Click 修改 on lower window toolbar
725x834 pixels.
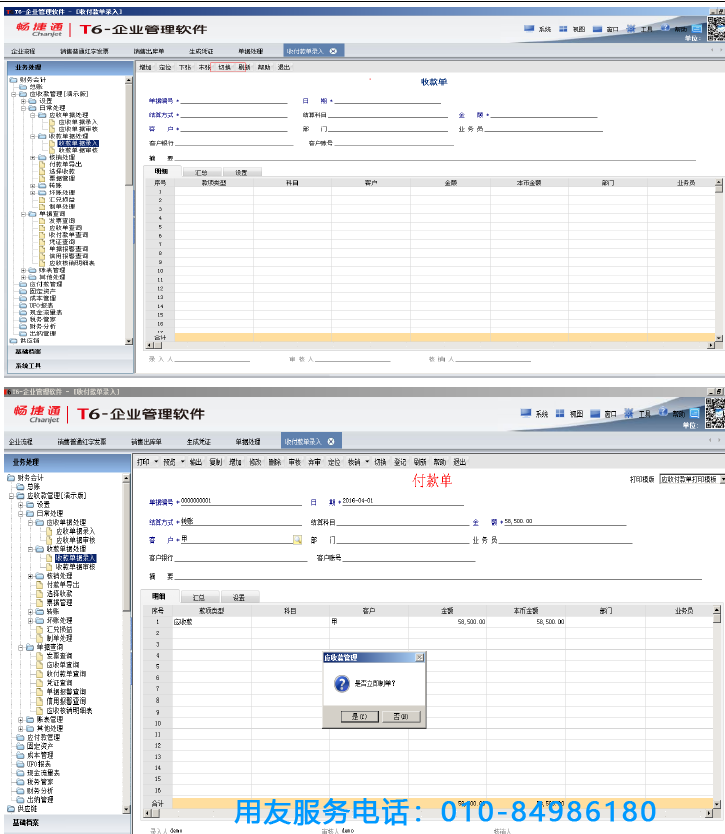(x=255, y=462)
